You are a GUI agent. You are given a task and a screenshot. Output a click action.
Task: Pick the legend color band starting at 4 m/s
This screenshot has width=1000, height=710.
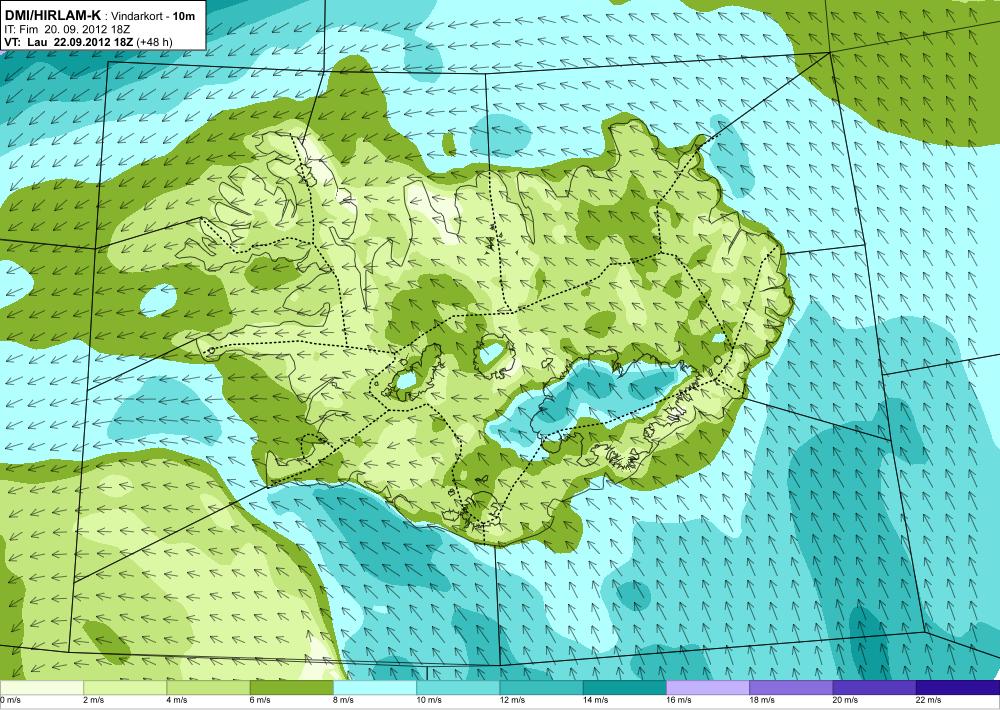pos(209,688)
